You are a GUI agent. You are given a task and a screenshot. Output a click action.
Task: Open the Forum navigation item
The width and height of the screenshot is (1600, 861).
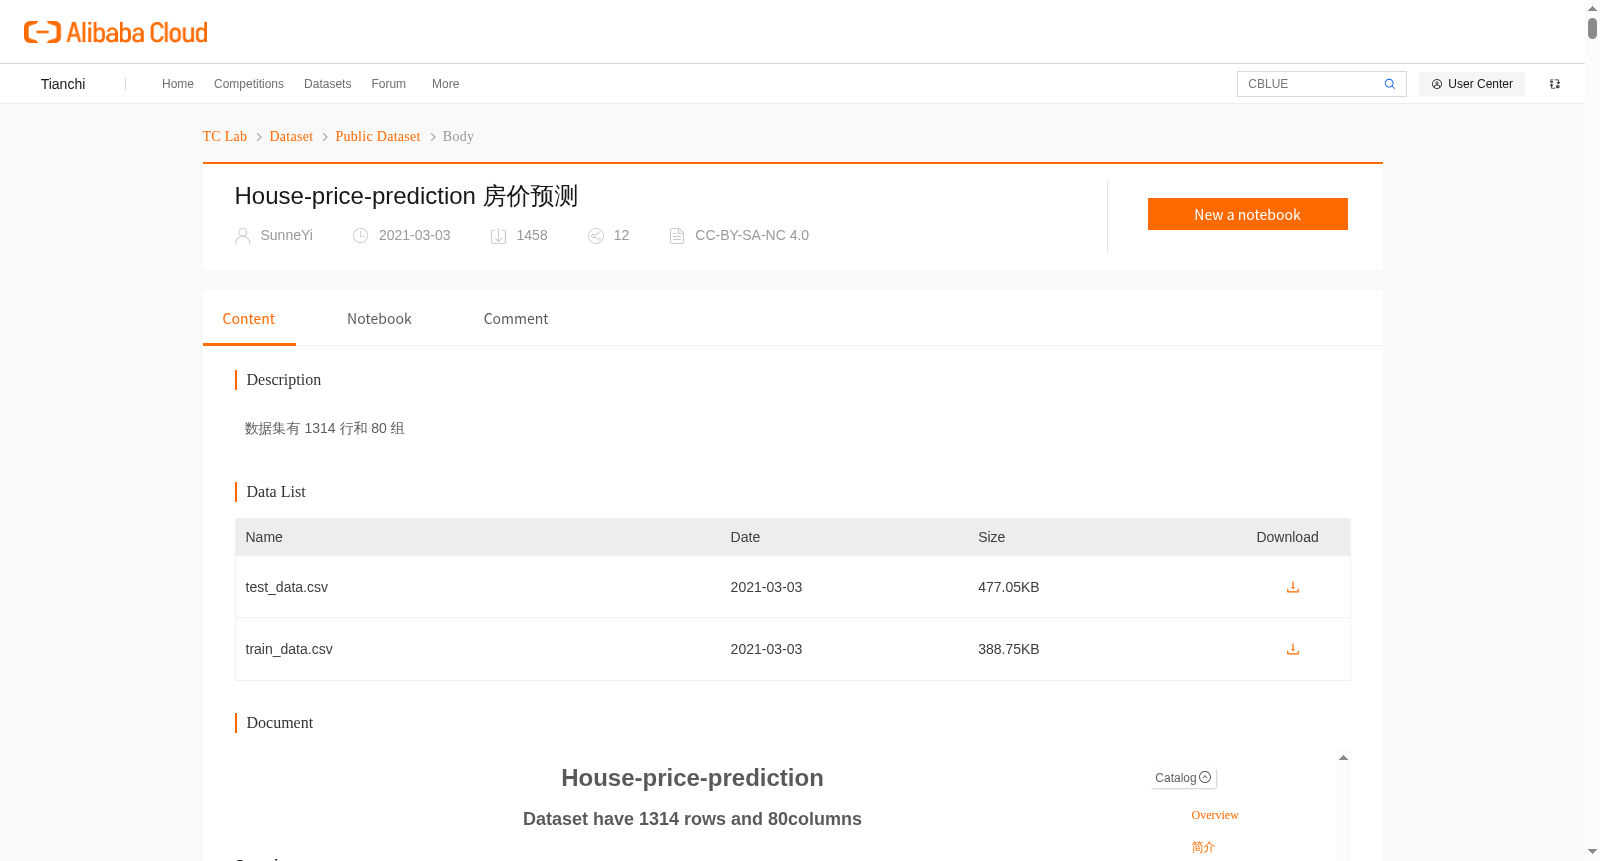click(x=388, y=84)
